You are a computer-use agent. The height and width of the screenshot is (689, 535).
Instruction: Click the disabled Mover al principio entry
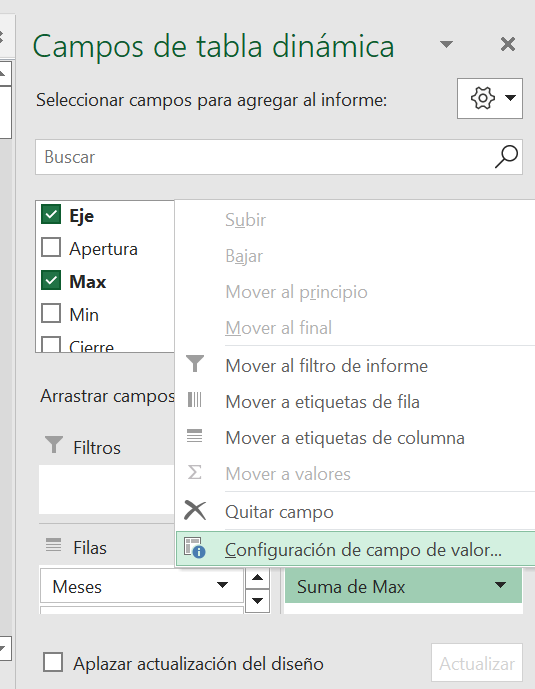pos(354,292)
